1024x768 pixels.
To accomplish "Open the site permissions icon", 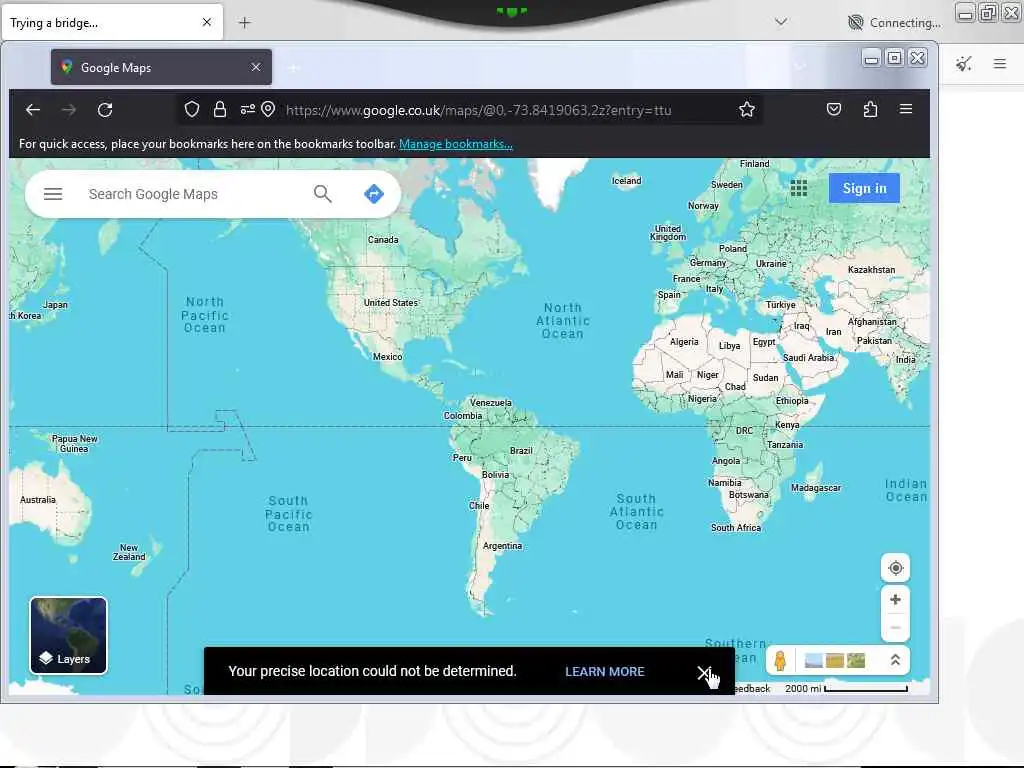I will pyautogui.click(x=247, y=110).
